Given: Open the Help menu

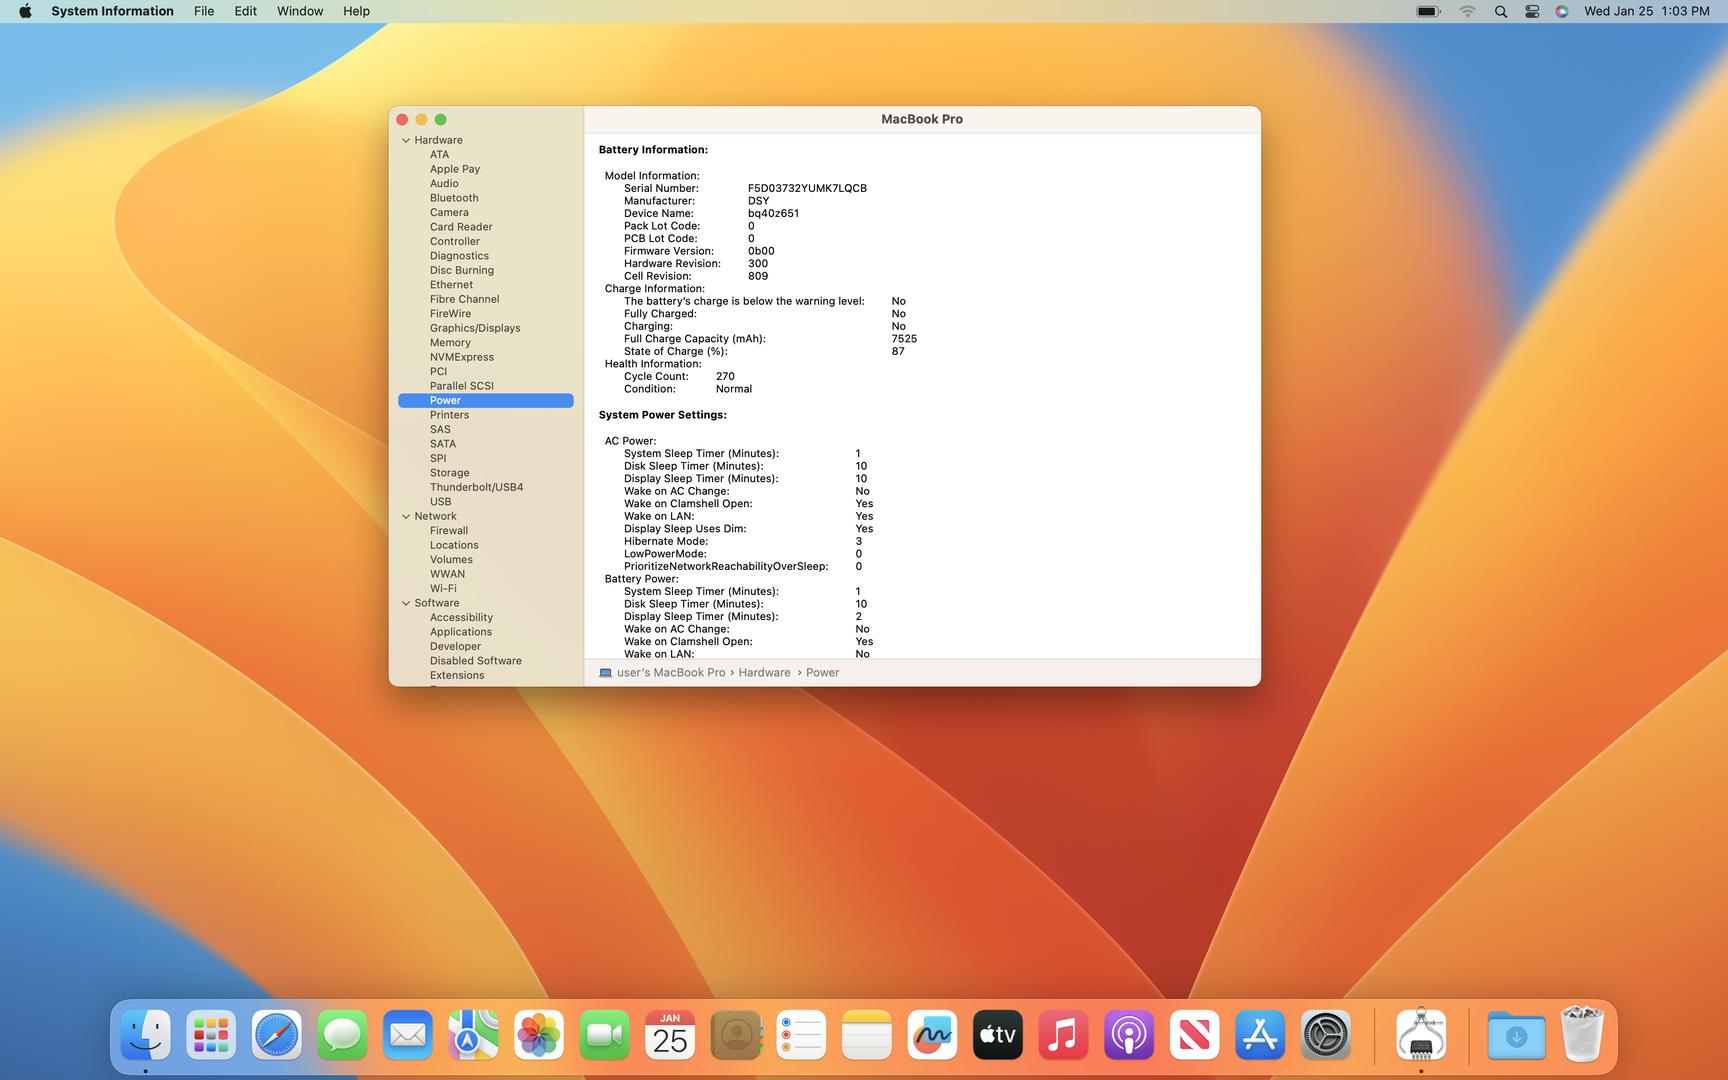Looking at the screenshot, I should [356, 11].
